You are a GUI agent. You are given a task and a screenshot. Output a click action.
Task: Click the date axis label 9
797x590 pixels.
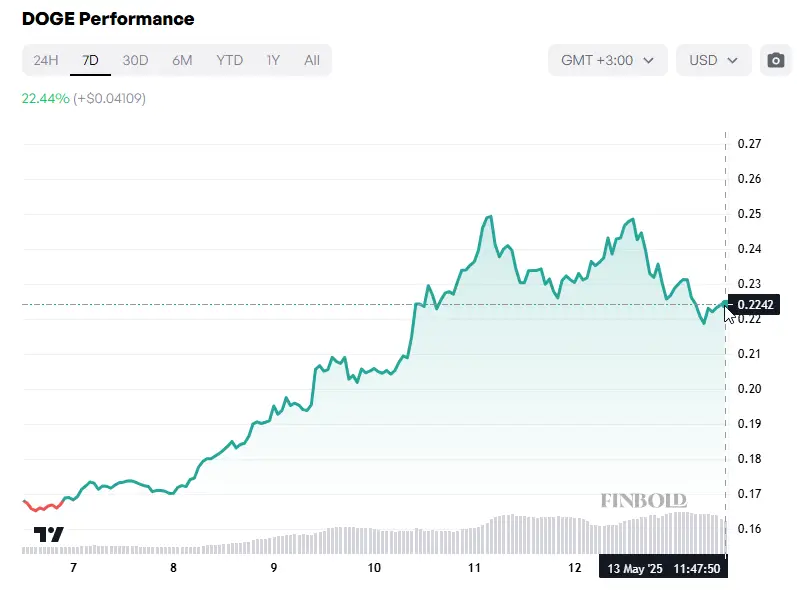tap(273, 568)
